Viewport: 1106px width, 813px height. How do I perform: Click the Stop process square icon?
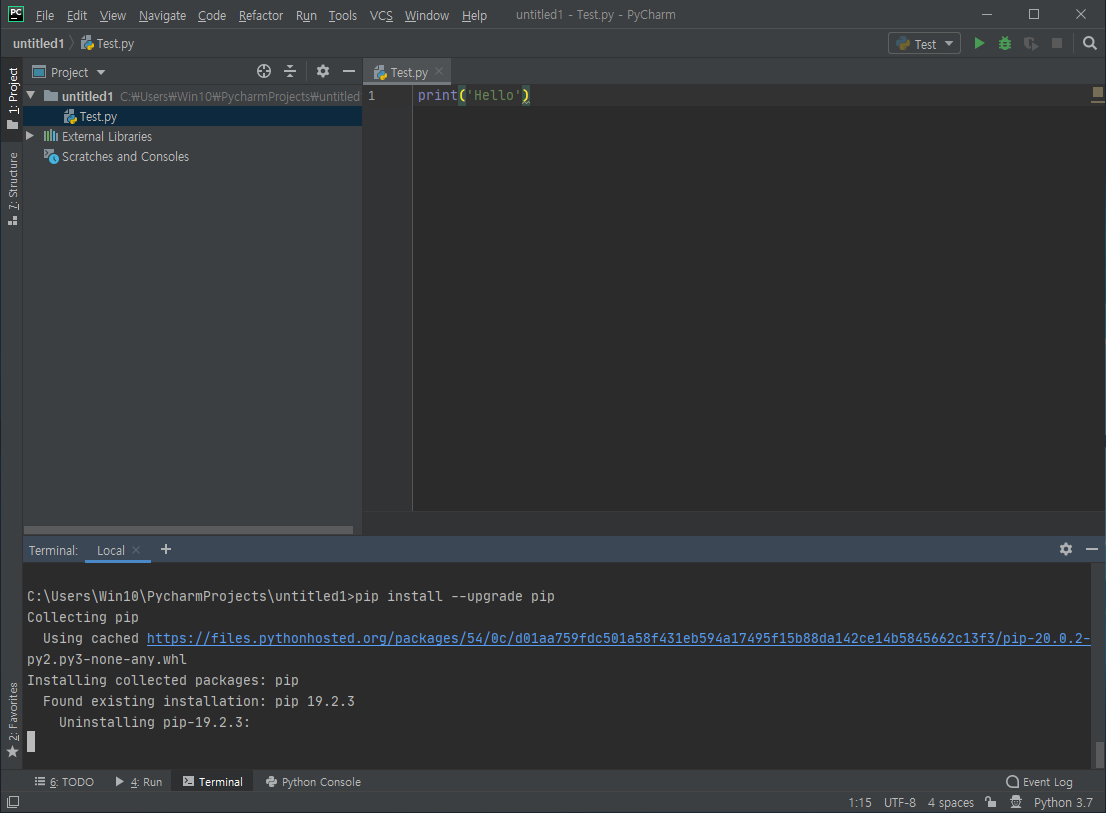1057,44
